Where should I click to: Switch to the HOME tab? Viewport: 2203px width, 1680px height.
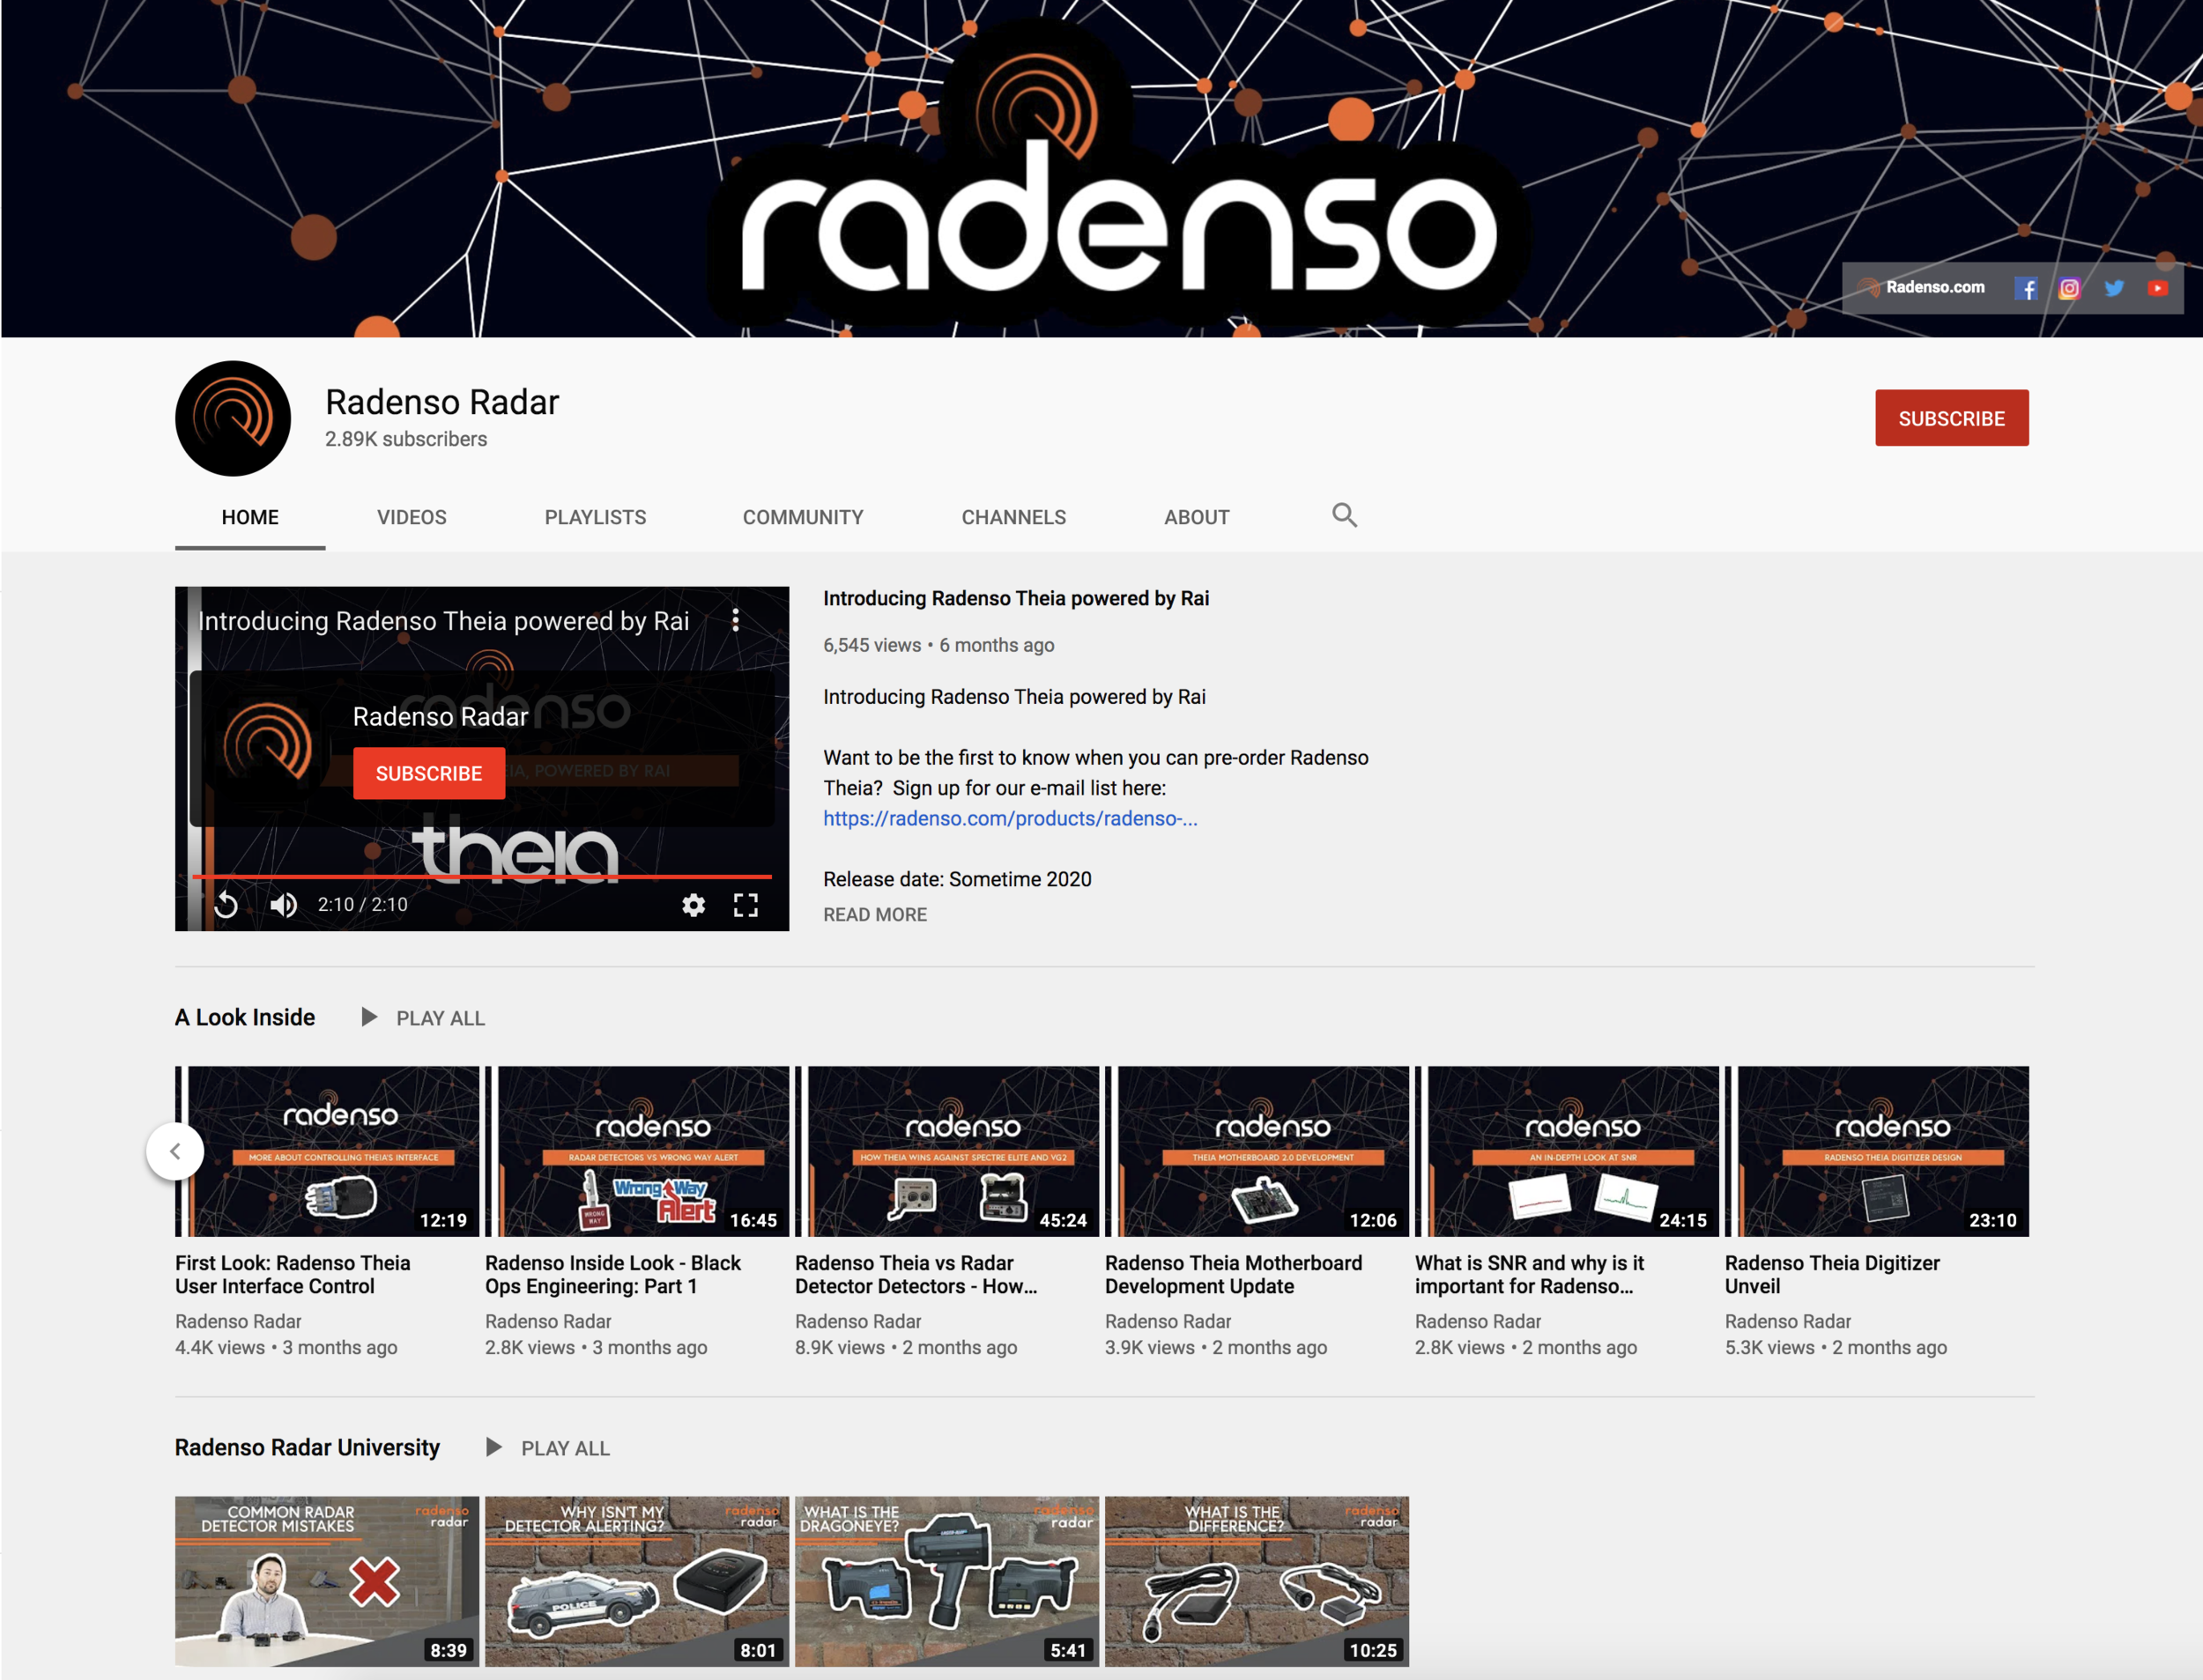click(x=250, y=517)
